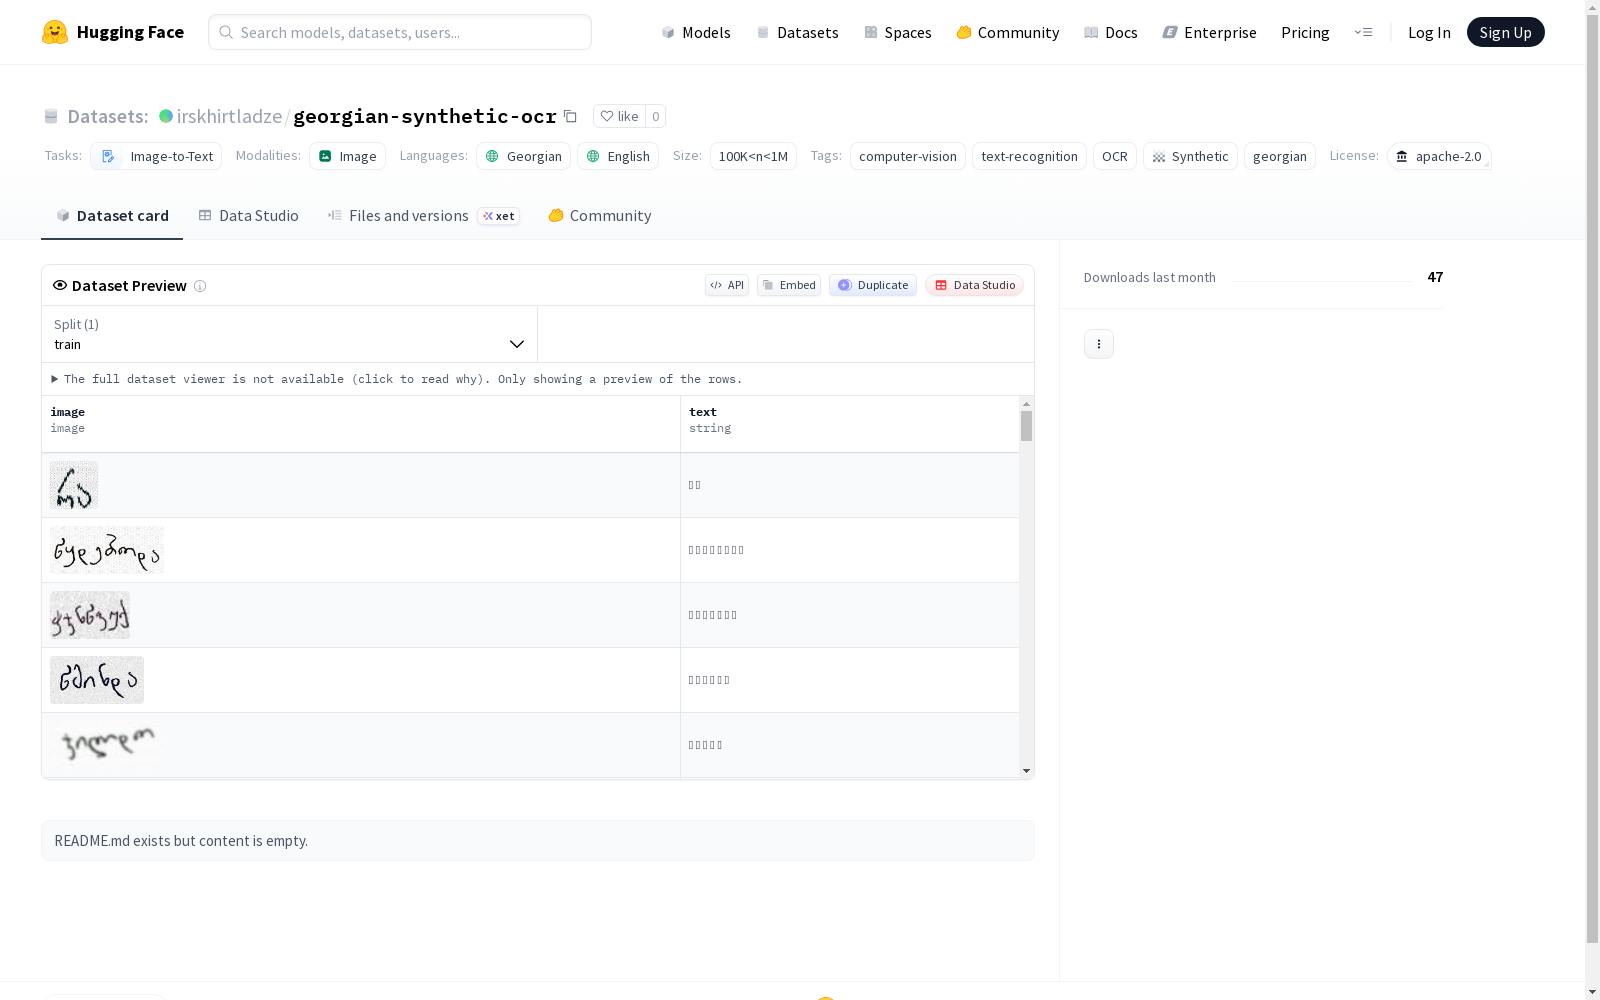The width and height of the screenshot is (1600, 1000).
Task: Open the three-dot options menu in sidebar
Action: 1099,344
